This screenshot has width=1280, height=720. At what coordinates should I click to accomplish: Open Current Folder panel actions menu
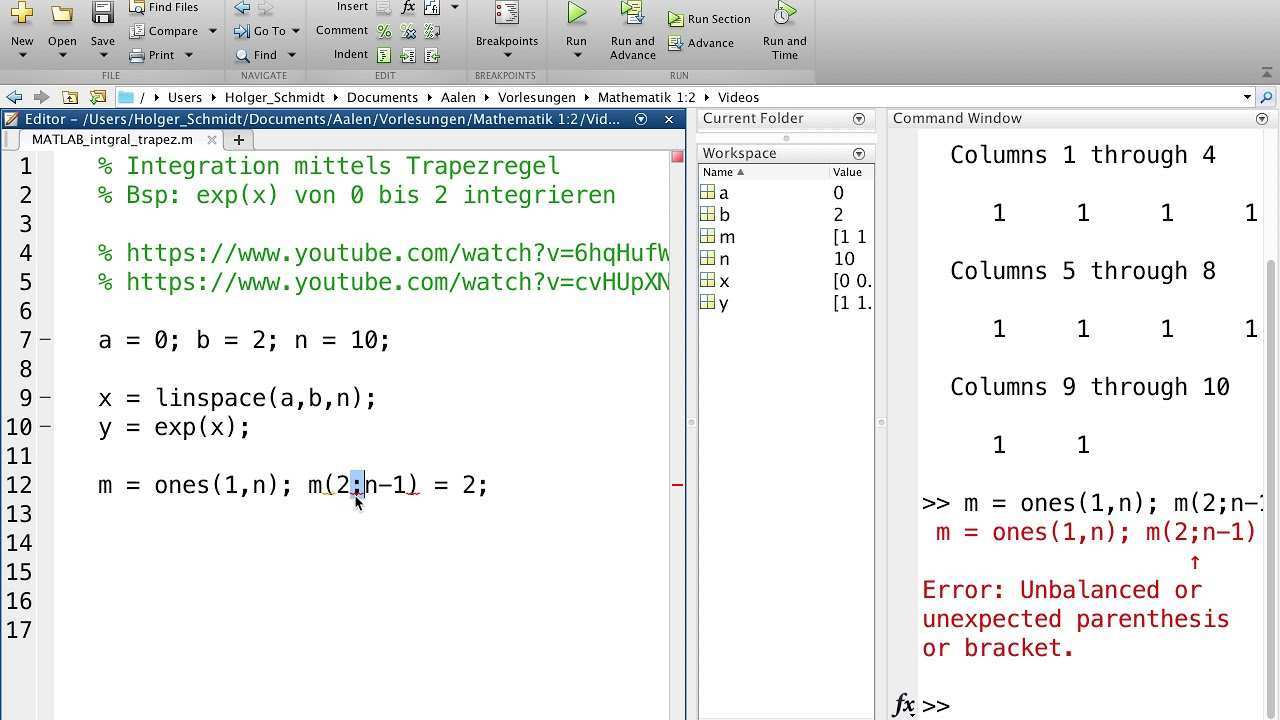(x=858, y=119)
